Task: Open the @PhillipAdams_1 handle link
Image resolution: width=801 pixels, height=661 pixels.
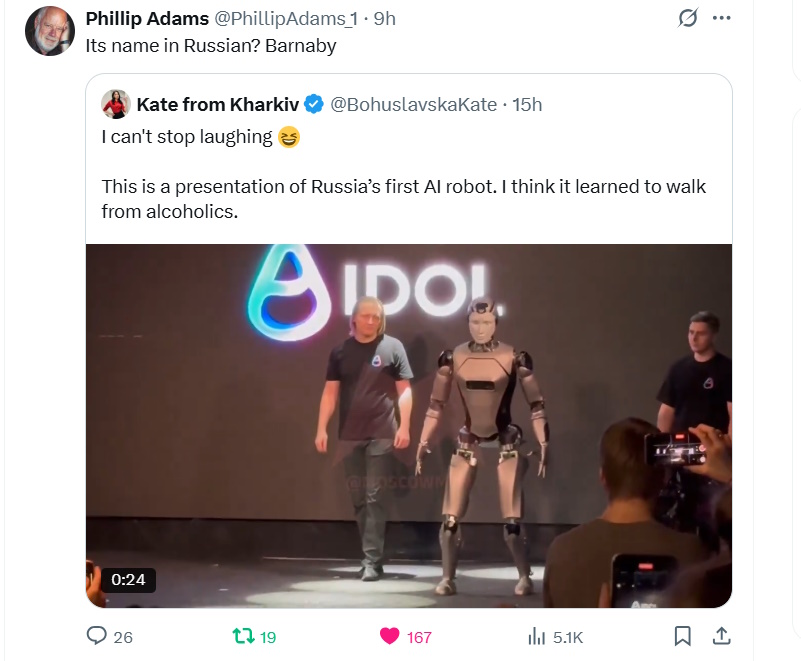Action: tap(286, 19)
